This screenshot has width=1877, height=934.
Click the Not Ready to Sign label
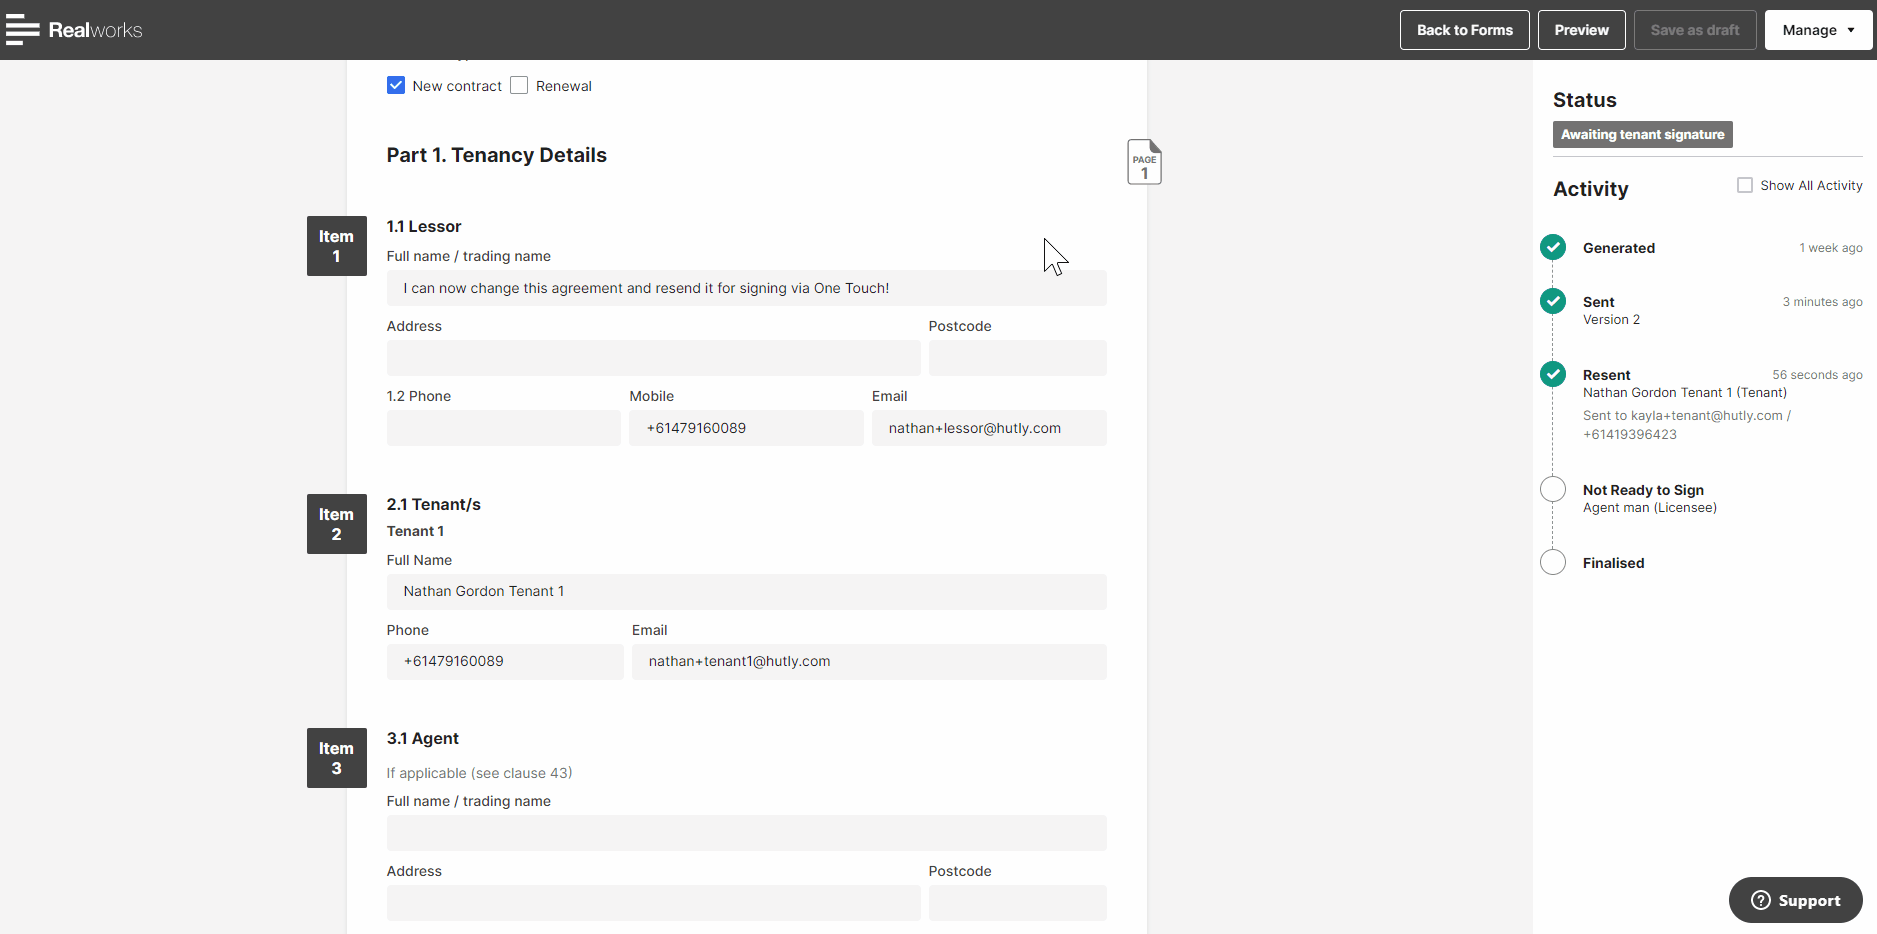pos(1643,490)
